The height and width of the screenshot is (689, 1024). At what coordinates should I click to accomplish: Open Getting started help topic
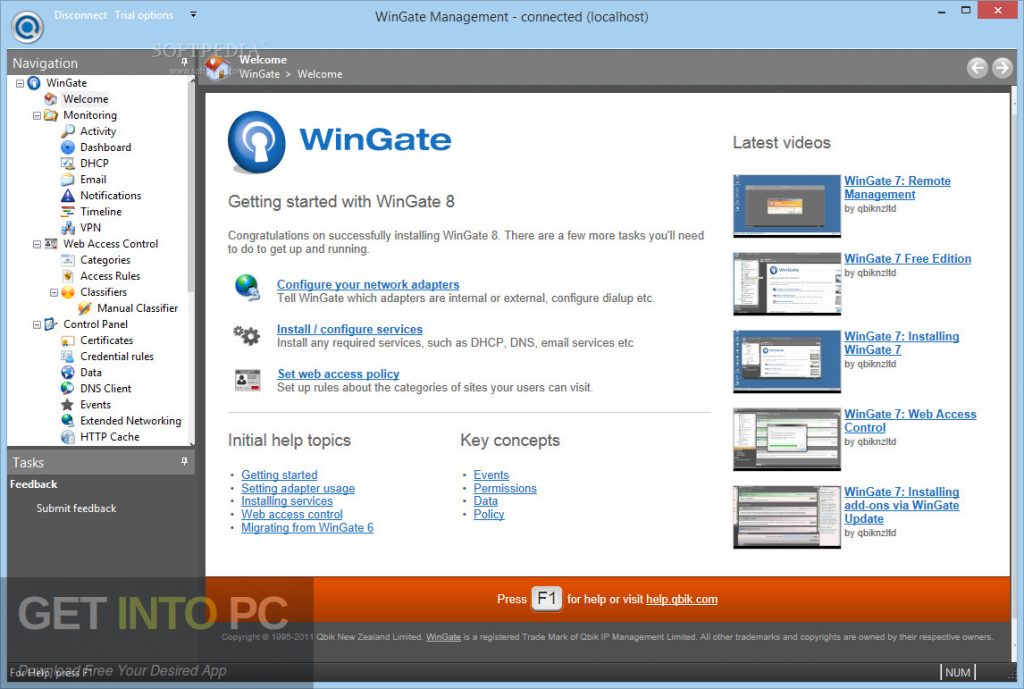coord(280,475)
